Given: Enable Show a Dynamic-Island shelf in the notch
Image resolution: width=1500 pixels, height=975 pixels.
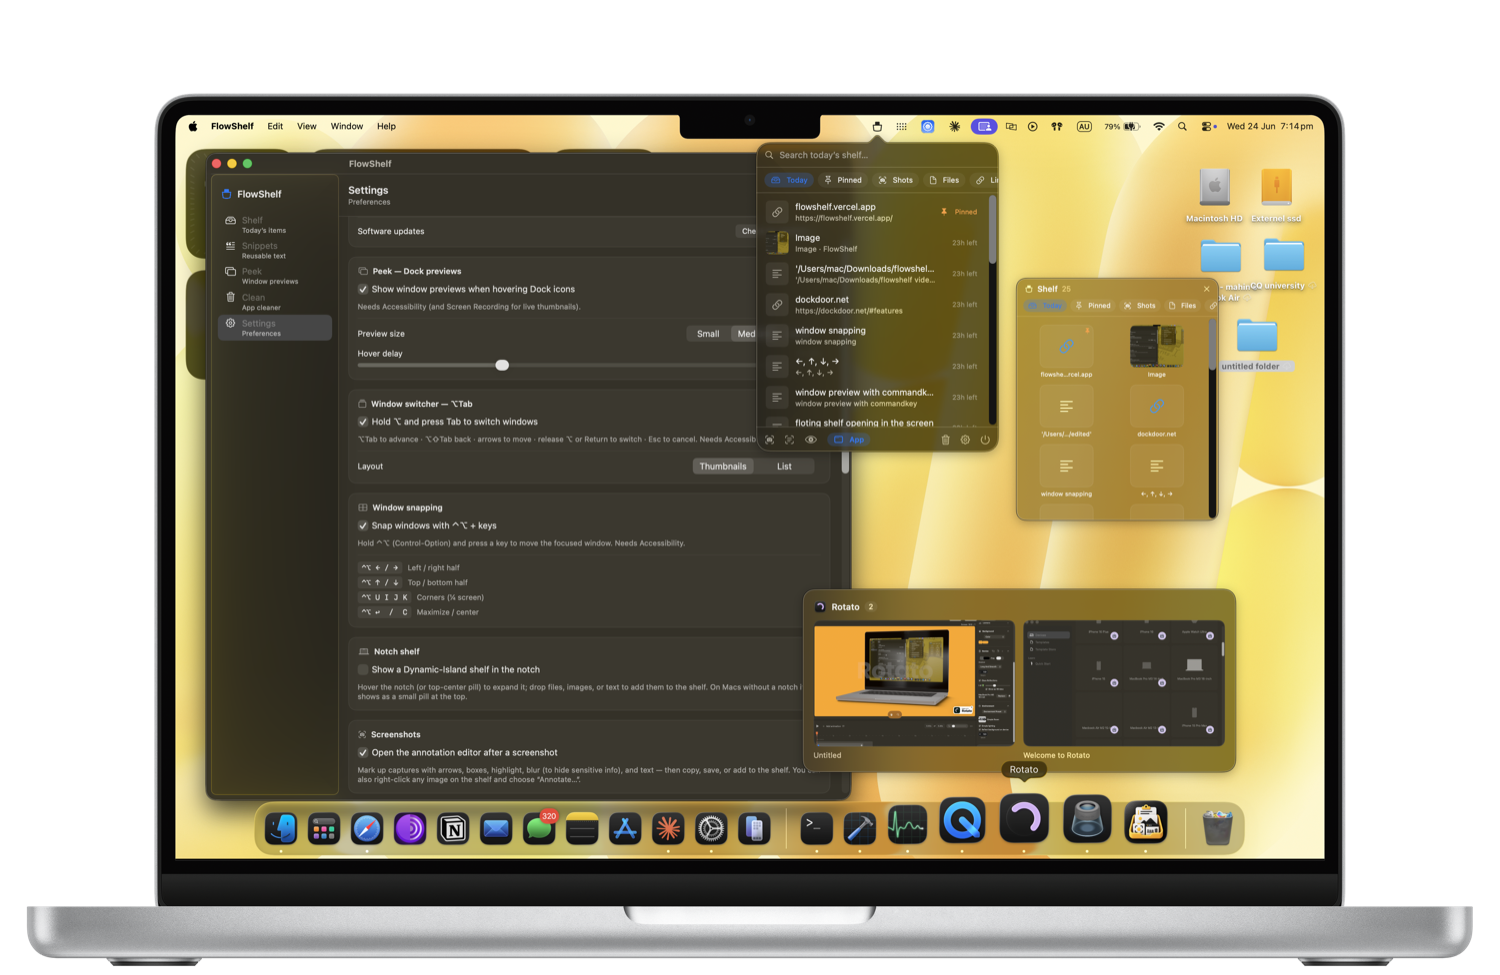Looking at the screenshot, I should 363,670.
